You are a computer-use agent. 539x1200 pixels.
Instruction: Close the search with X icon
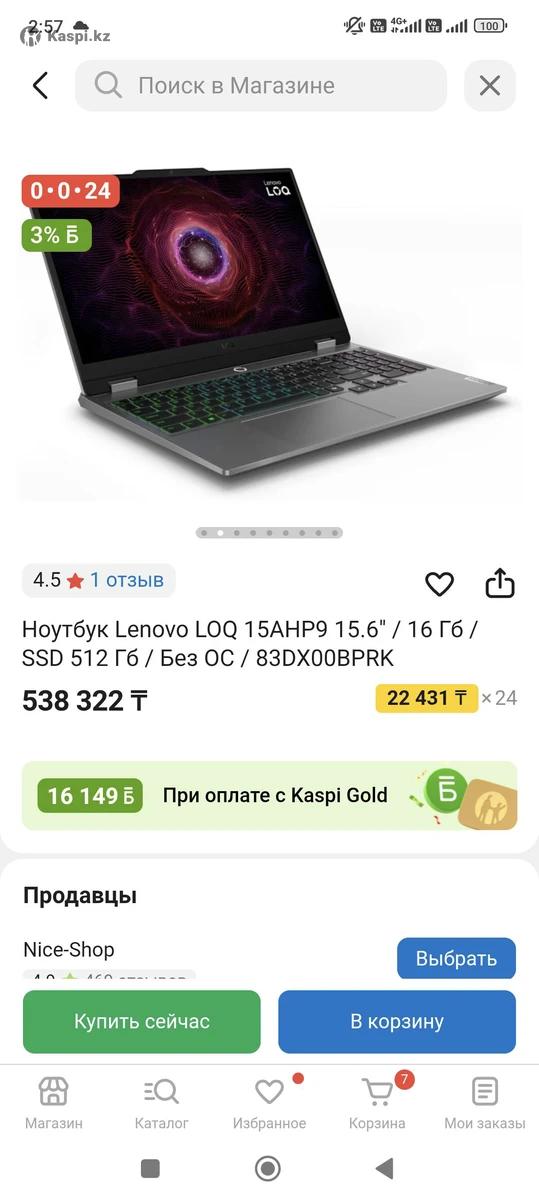click(x=490, y=86)
